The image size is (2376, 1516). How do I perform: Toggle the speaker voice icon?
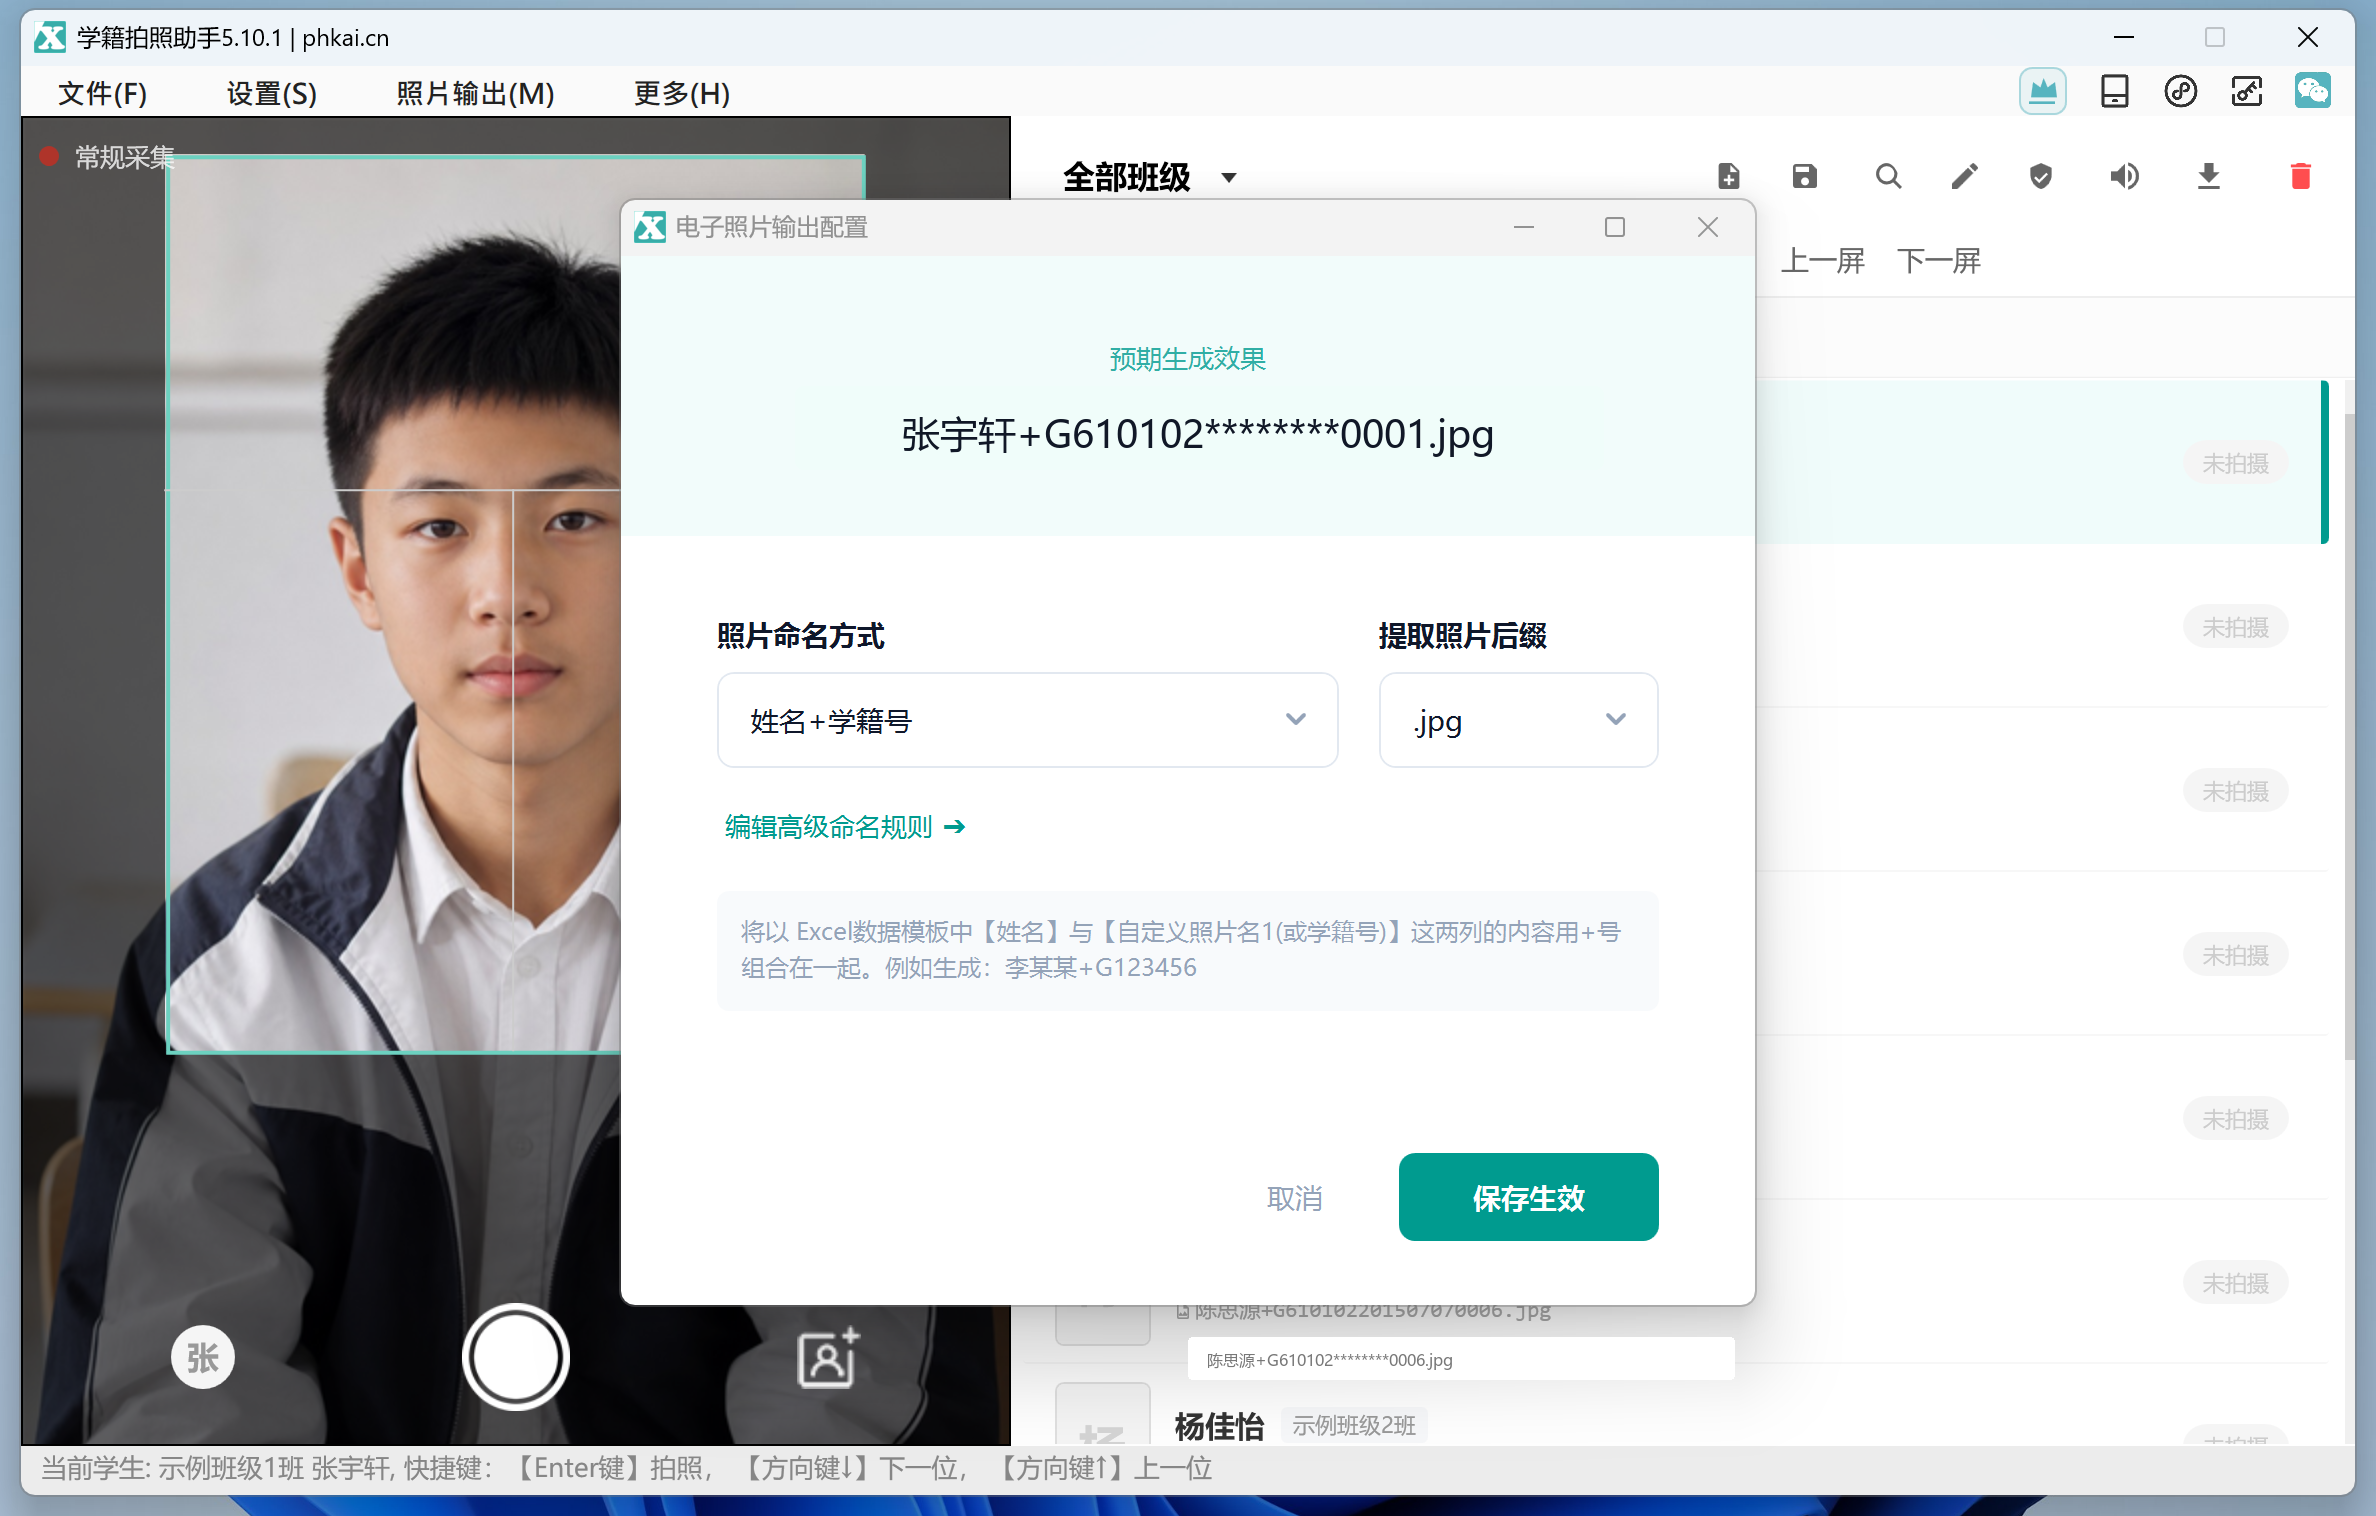tap(2124, 176)
